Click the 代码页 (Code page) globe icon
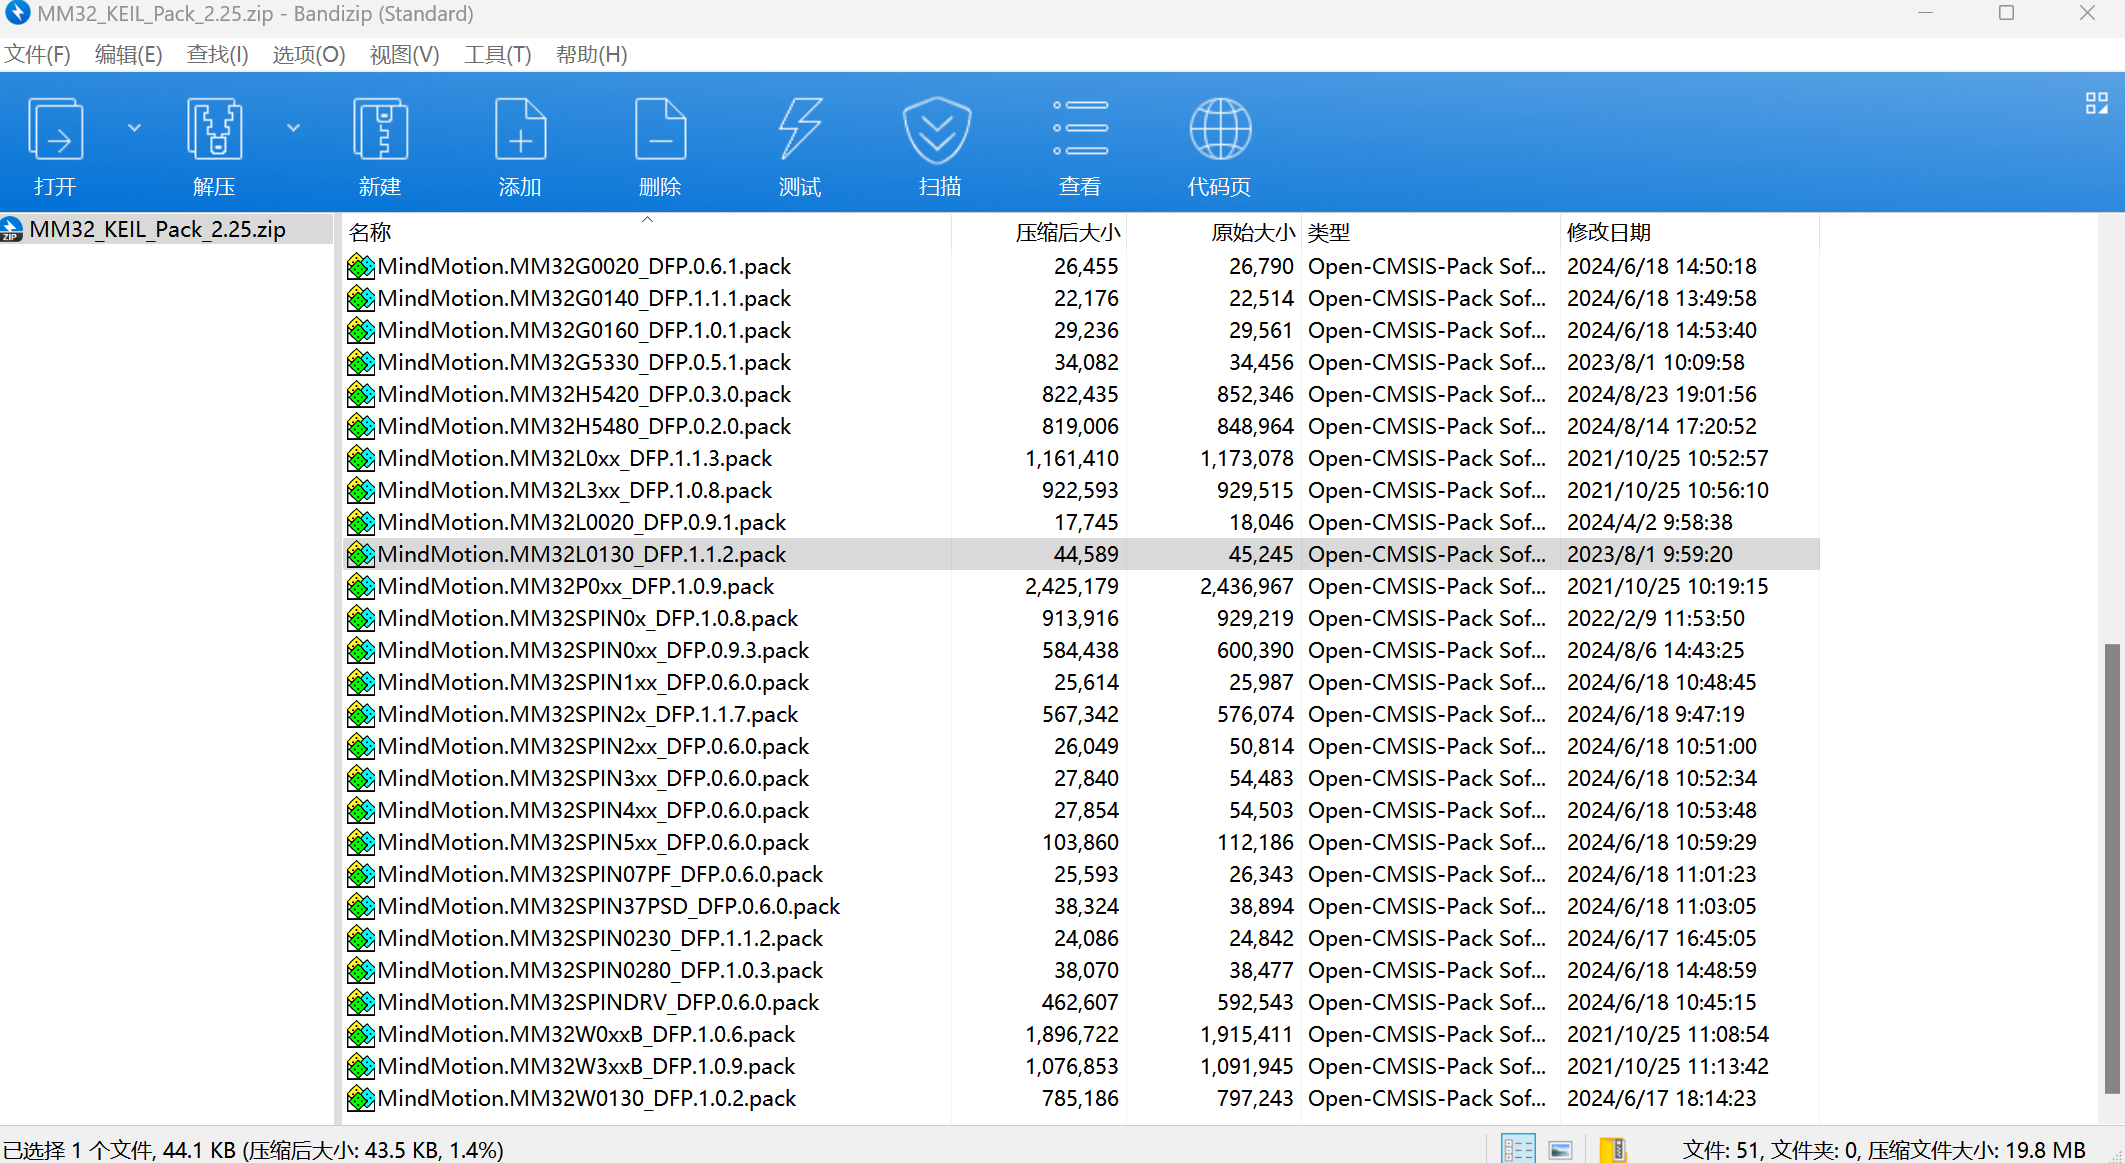2125x1163 pixels. pos(1219,130)
